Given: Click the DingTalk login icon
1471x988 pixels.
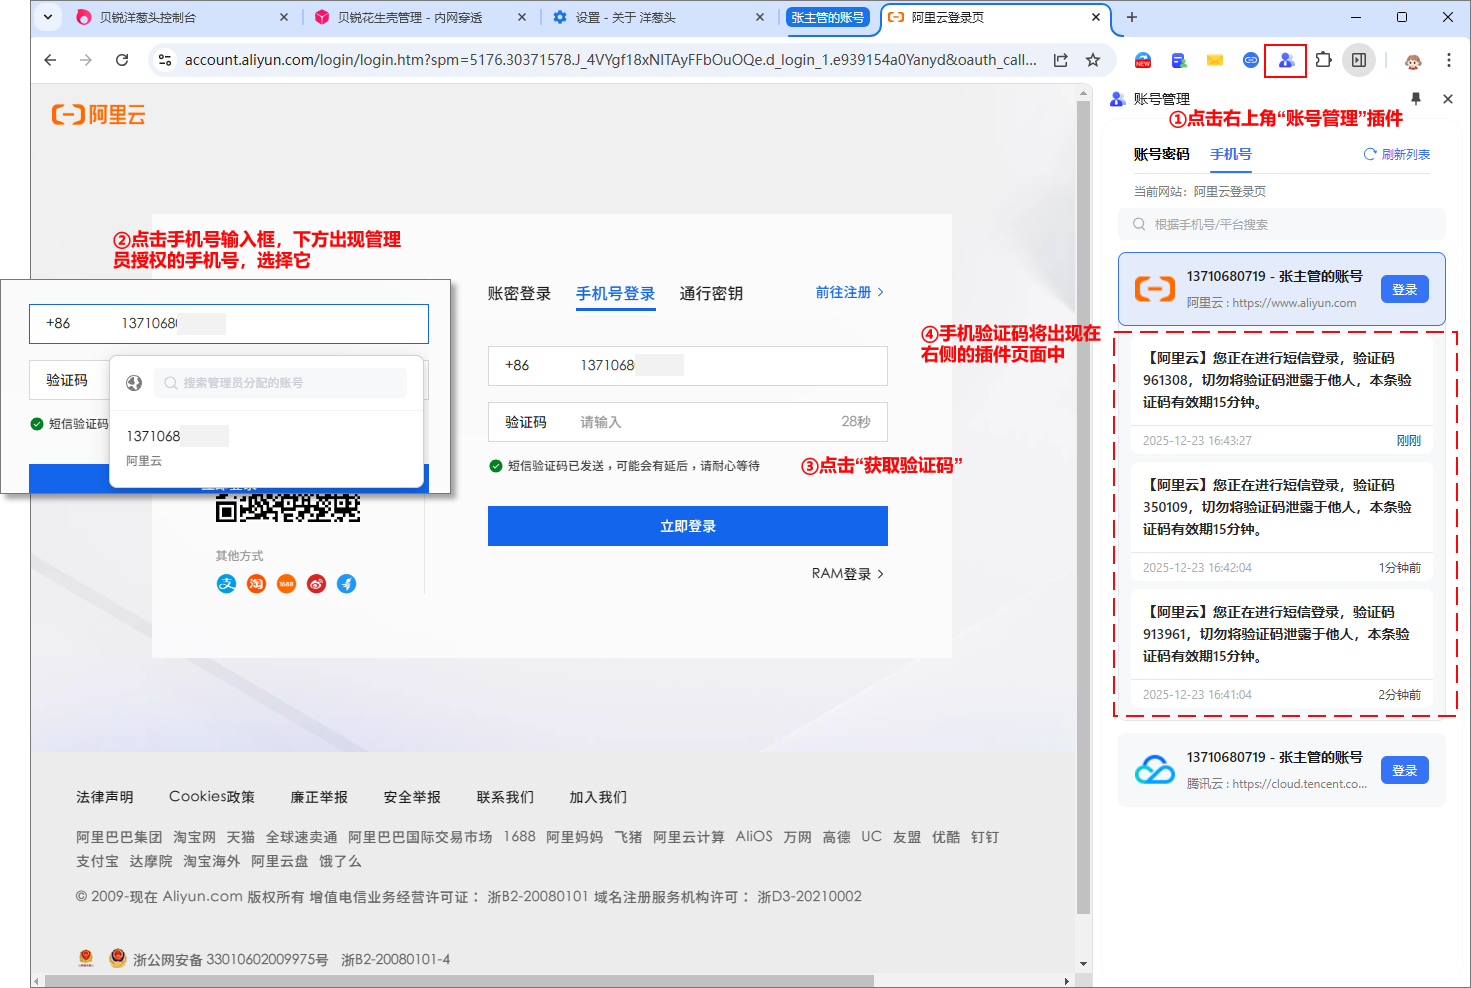Looking at the screenshot, I should click(346, 584).
